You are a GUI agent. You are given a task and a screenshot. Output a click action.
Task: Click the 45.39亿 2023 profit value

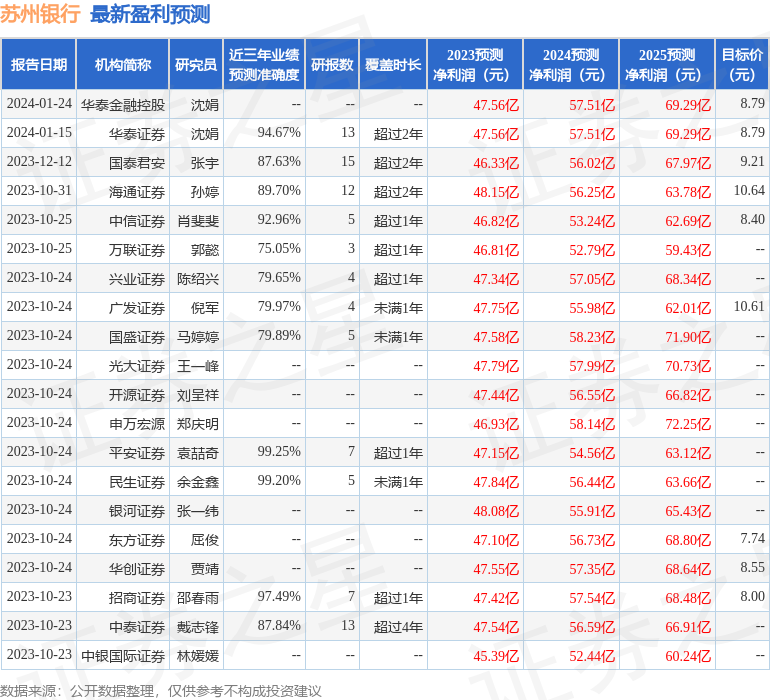(496, 656)
